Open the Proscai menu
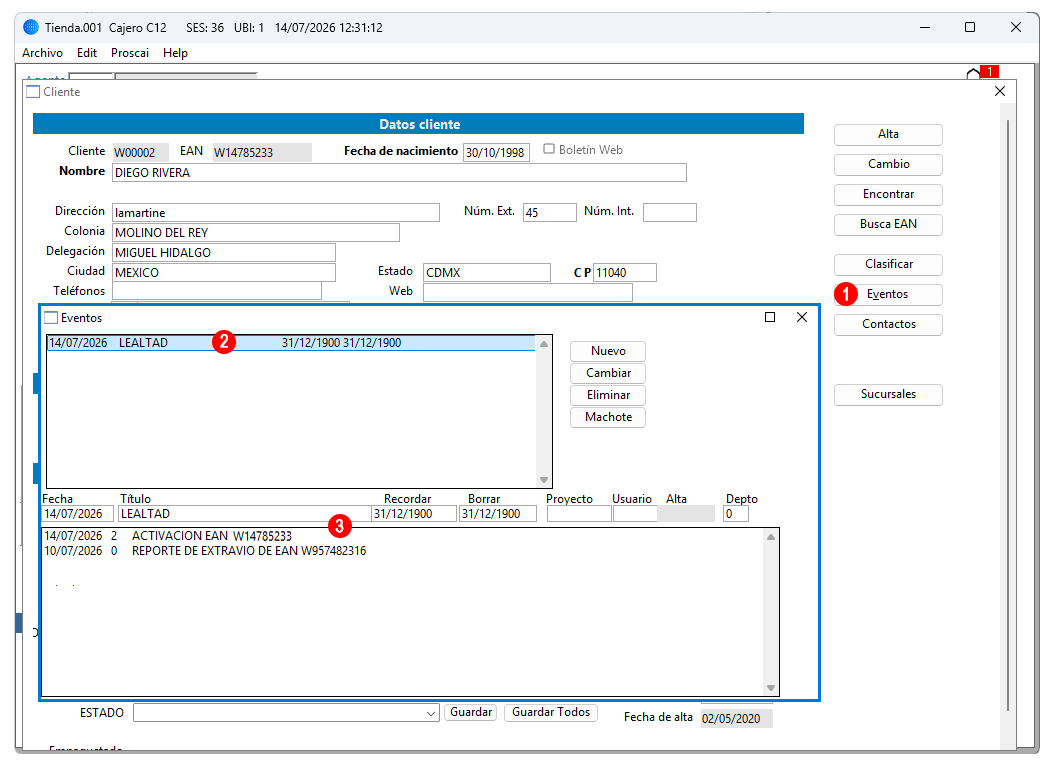1055x765 pixels. pos(130,52)
